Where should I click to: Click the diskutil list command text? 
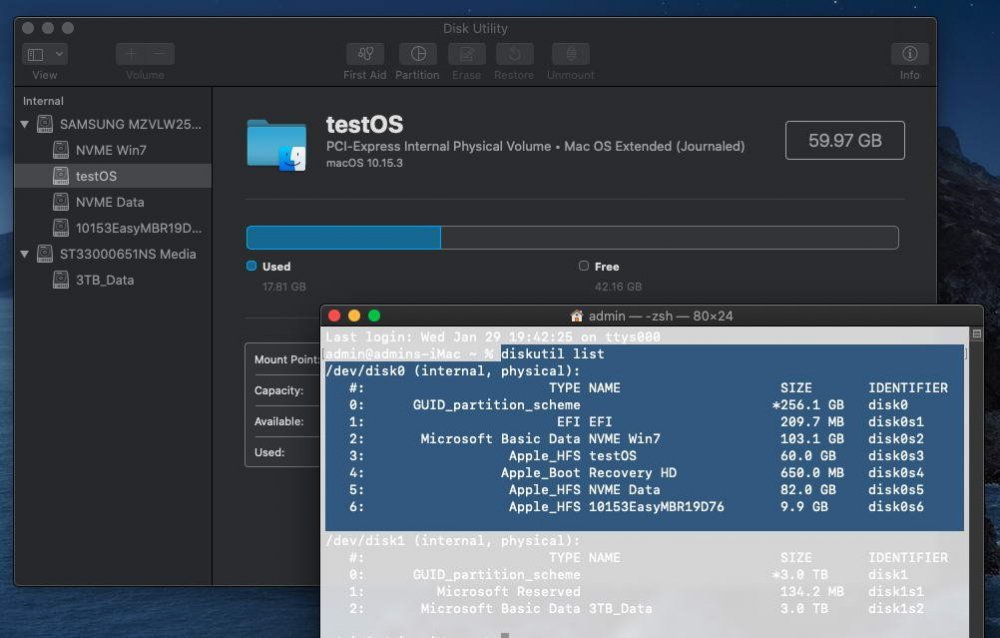tap(552, 354)
